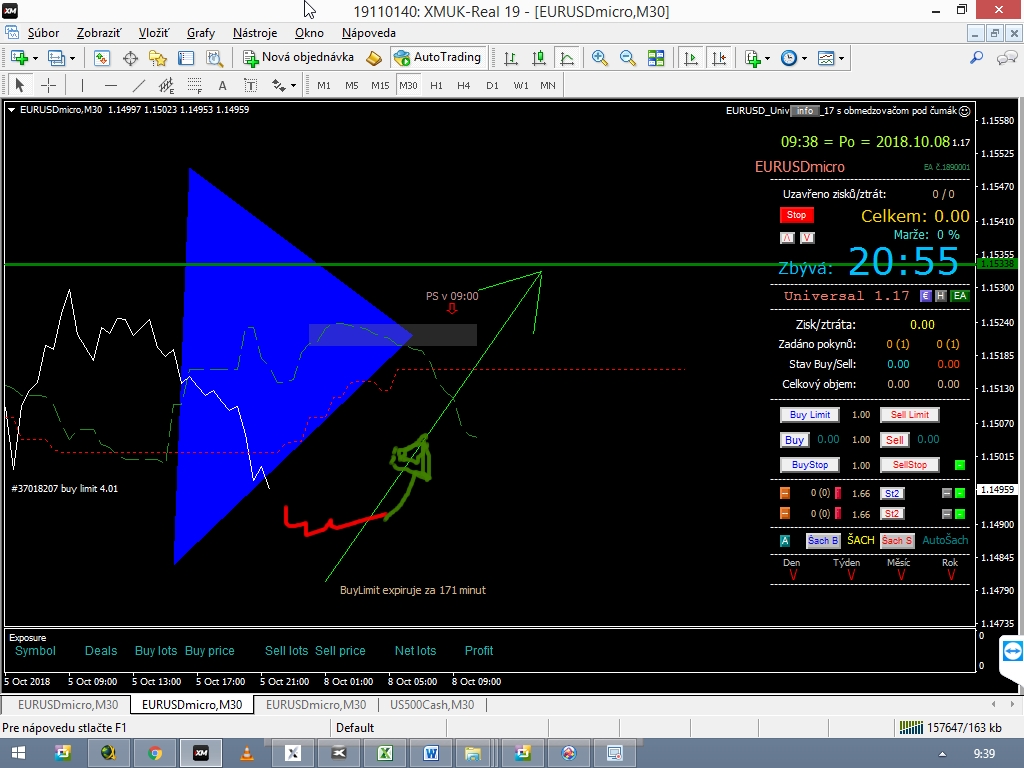Switch timeframe to H1
This screenshot has height=768, width=1024.
pos(436,85)
